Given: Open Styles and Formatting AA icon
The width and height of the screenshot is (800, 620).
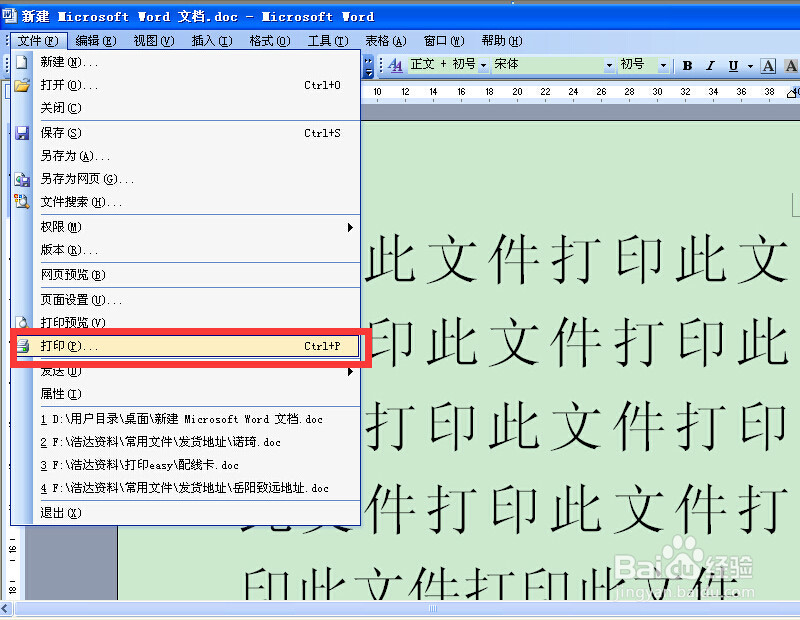Looking at the screenshot, I should 395,65.
